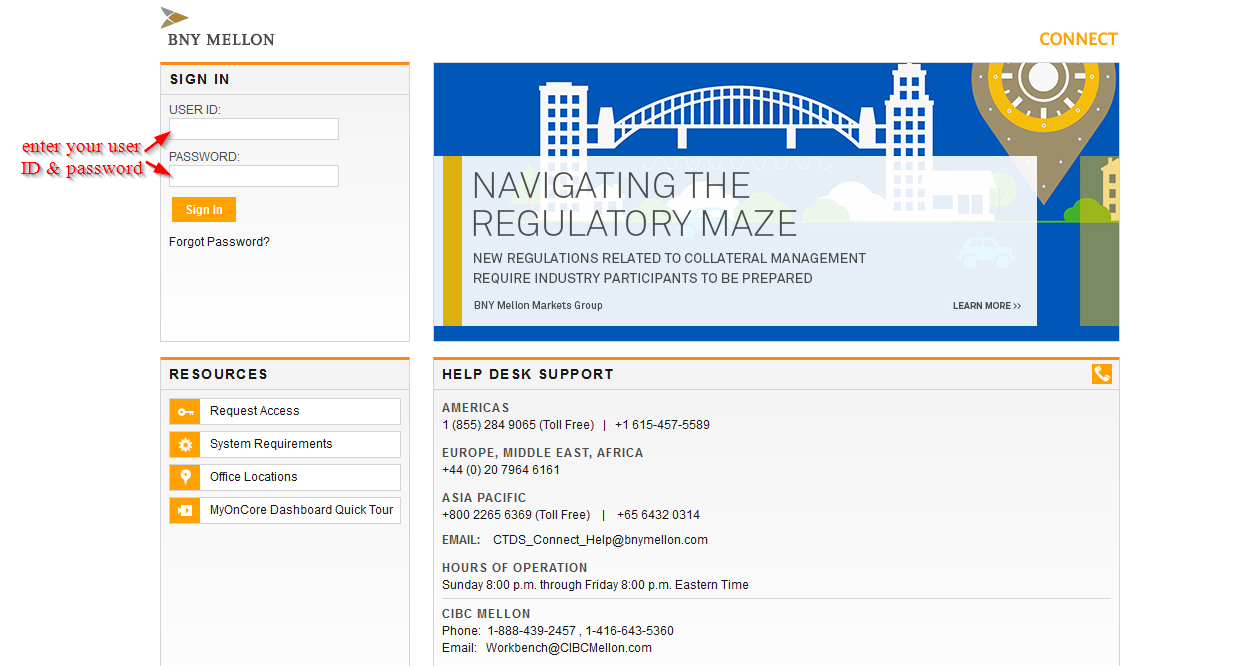1257x666 pixels.
Task: Click the Americas number +1 615-457-5589
Action: (x=662, y=425)
